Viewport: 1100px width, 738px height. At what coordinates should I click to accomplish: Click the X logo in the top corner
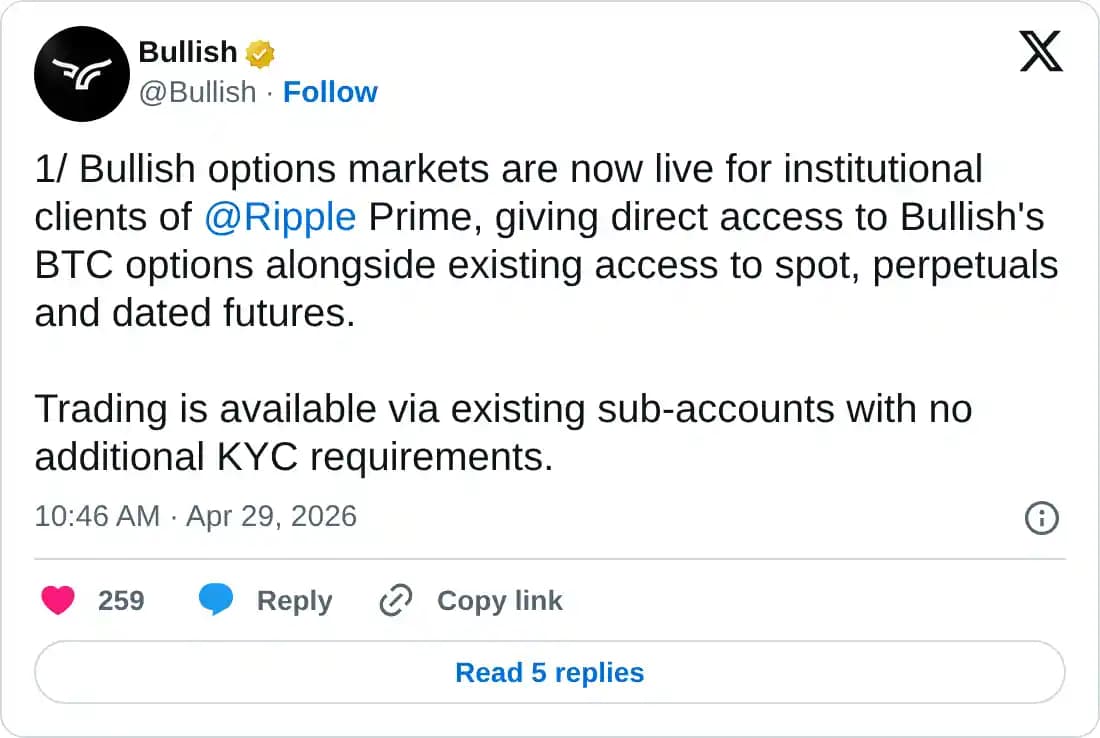[x=1042, y=52]
